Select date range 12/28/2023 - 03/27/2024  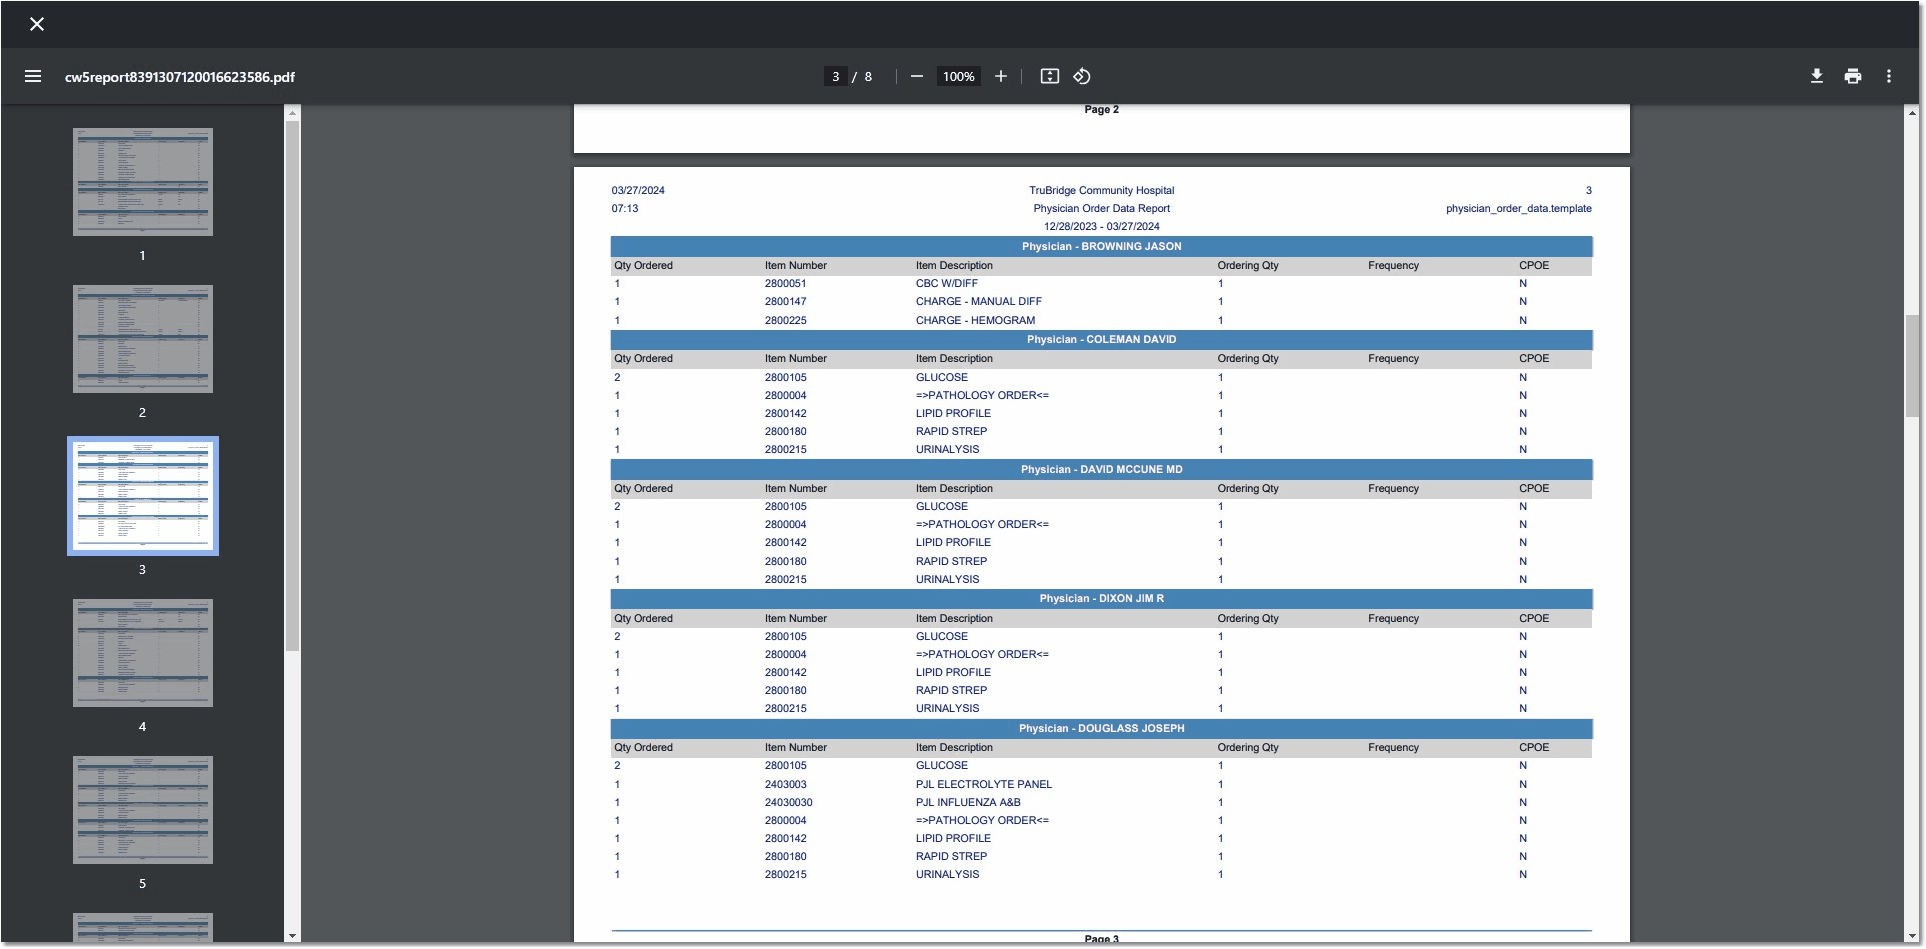click(x=1101, y=226)
